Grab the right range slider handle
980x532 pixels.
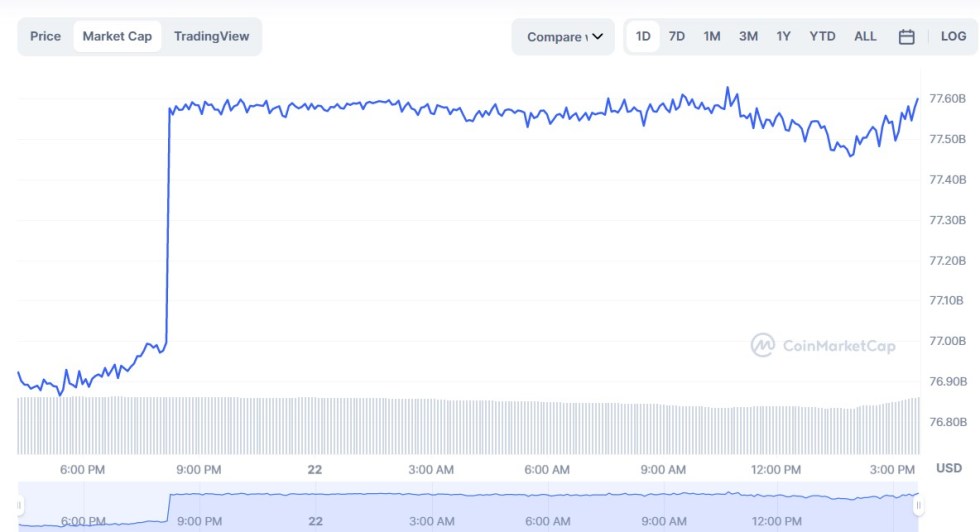[x=918, y=506]
